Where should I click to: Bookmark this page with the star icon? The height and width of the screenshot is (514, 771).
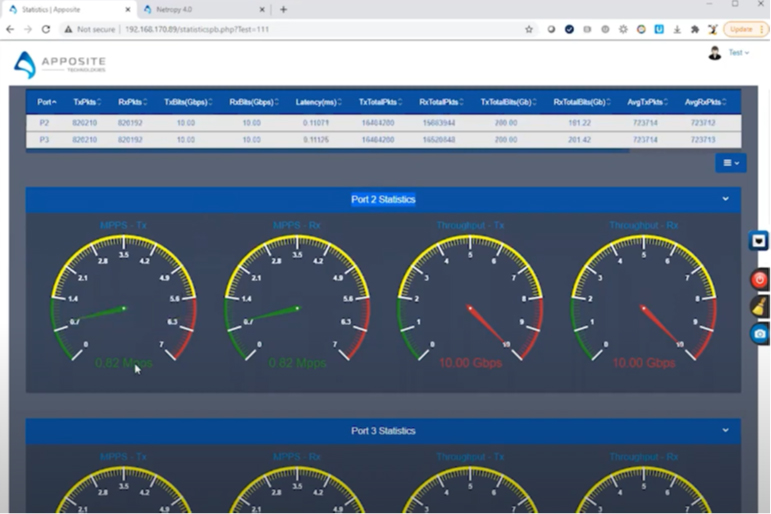[529, 30]
